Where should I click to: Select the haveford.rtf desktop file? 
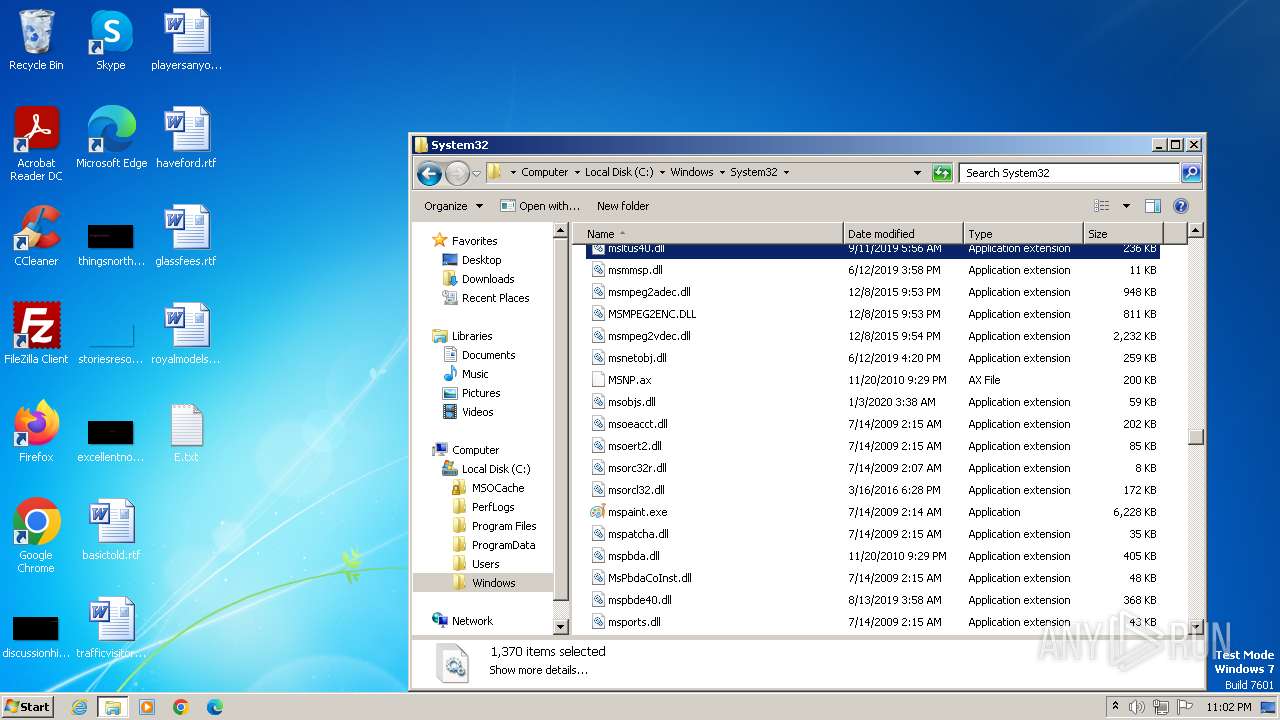click(186, 138)
